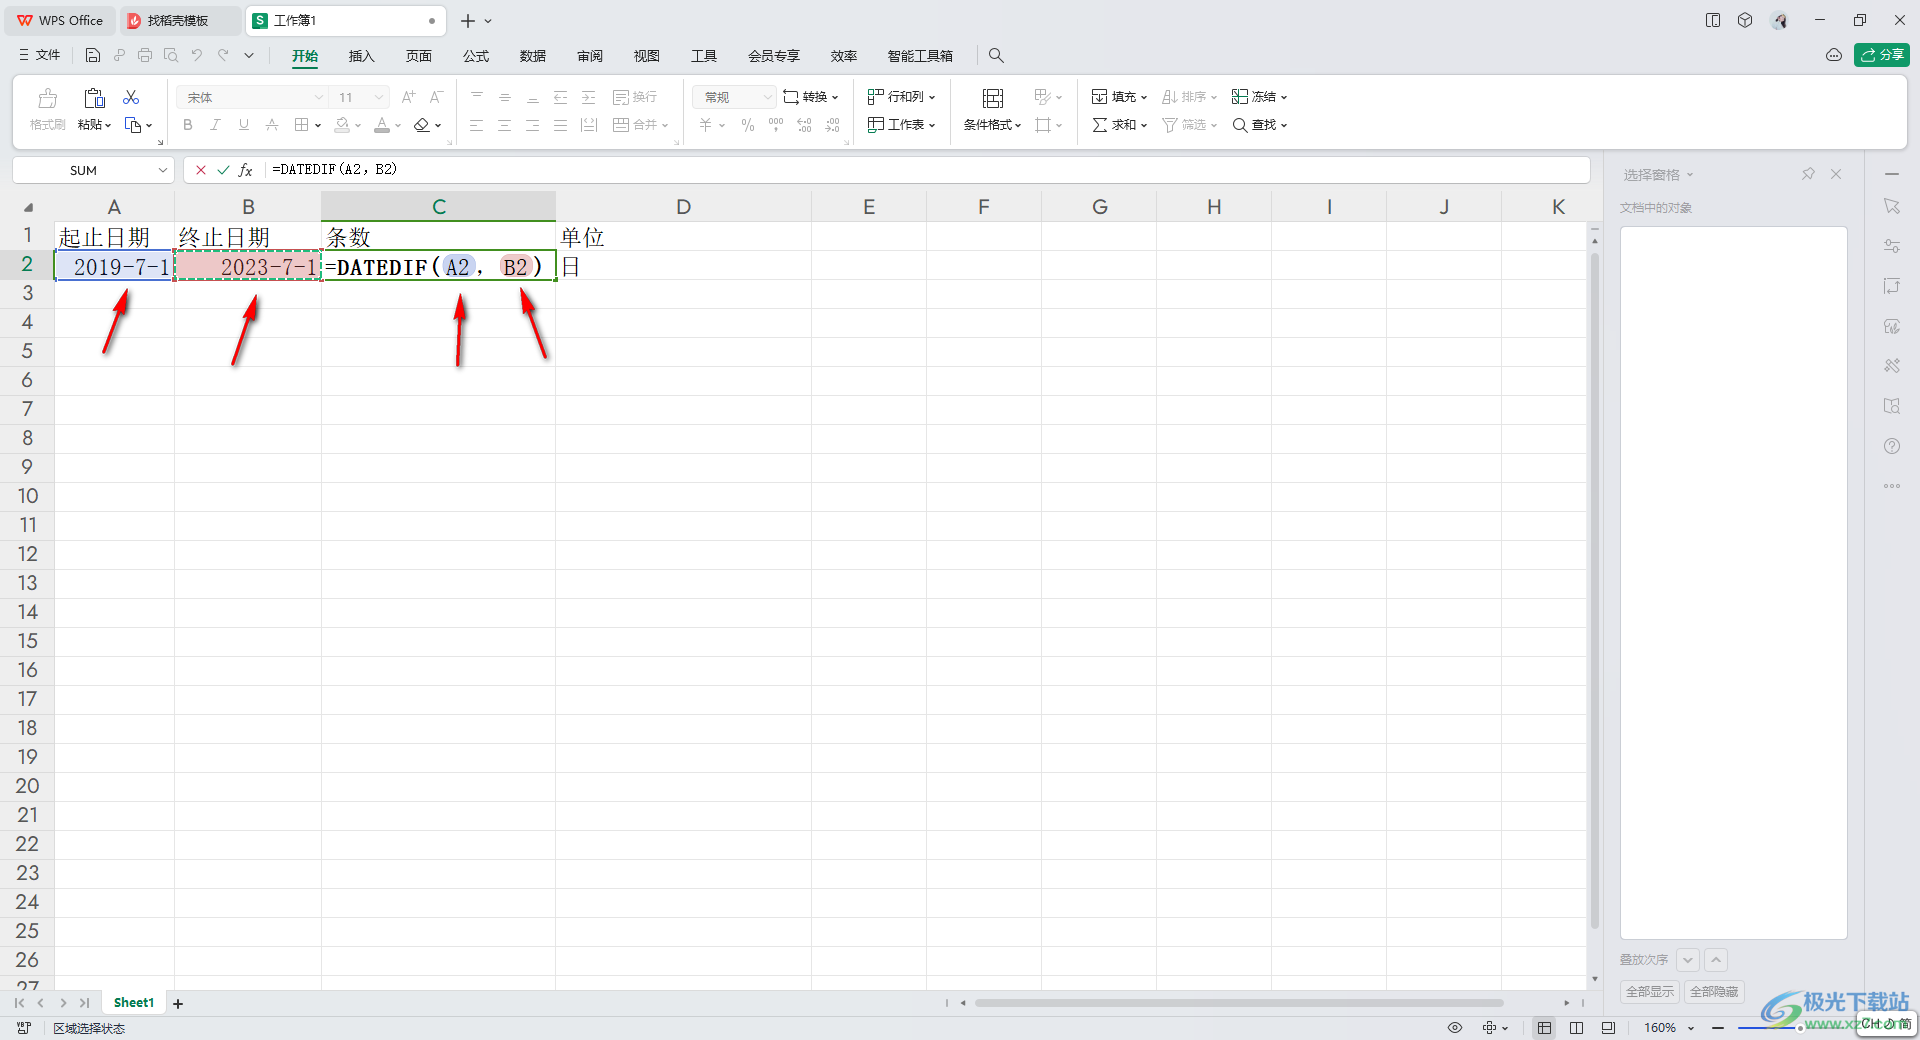Toggle underline formatting
The image size is (1920, 1040).
pos(243,125)
